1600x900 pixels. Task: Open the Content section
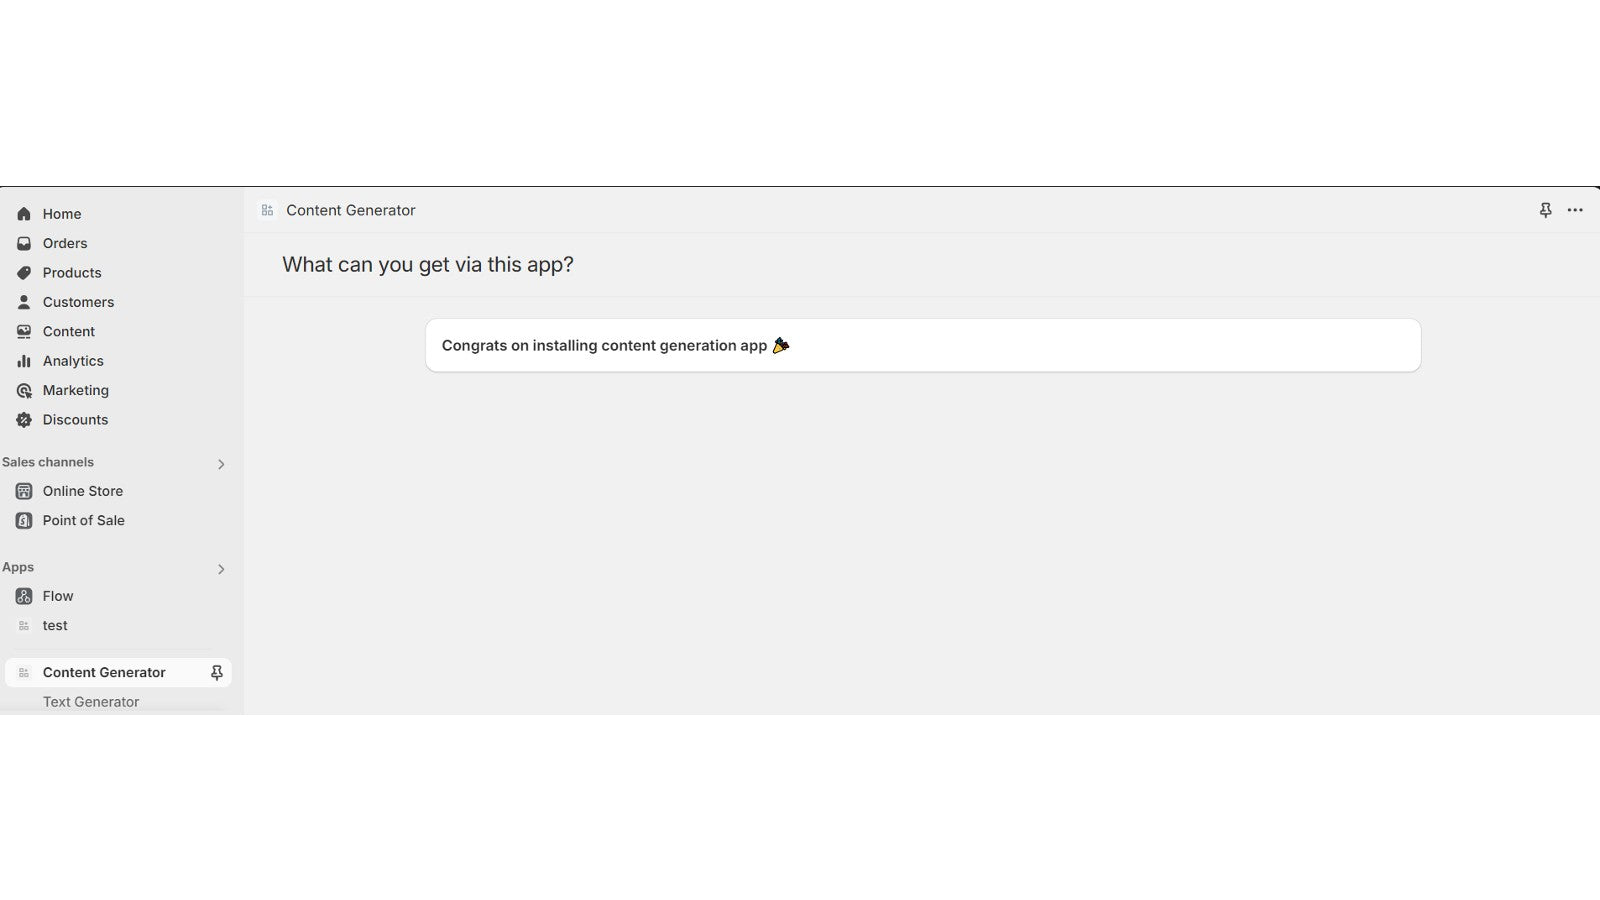pyautogui.click(x=68, y=331)
